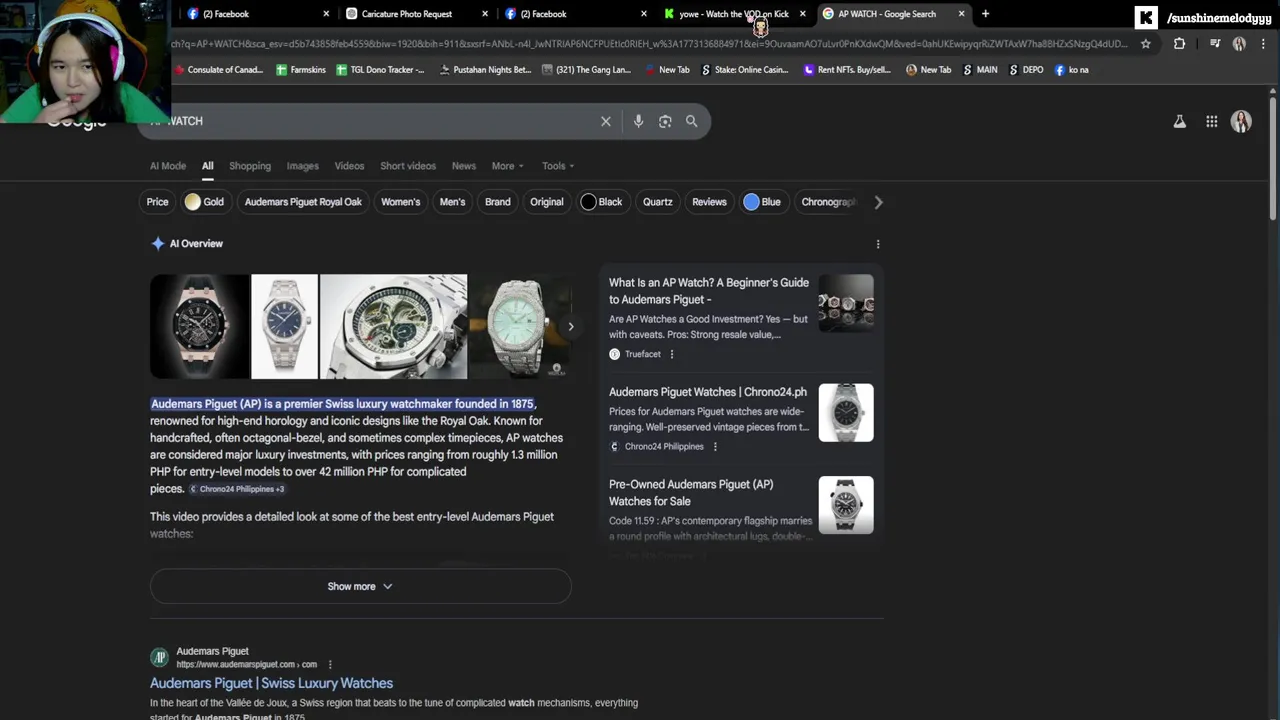The height and width of the screenshot is (720, 1280).
Task: Open Search Labs flask icon
Action: (x=1180, y=121)
